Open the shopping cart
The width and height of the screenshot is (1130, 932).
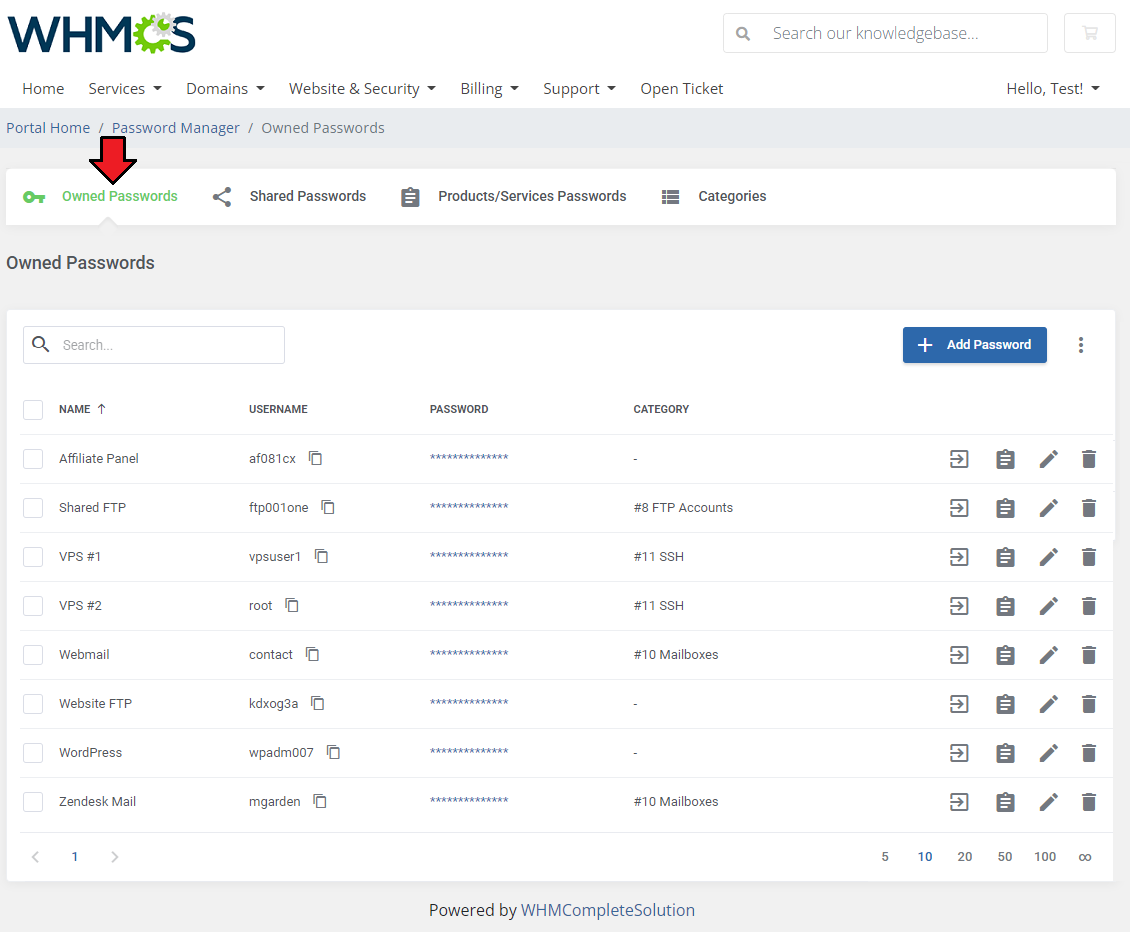point(1090,33)
